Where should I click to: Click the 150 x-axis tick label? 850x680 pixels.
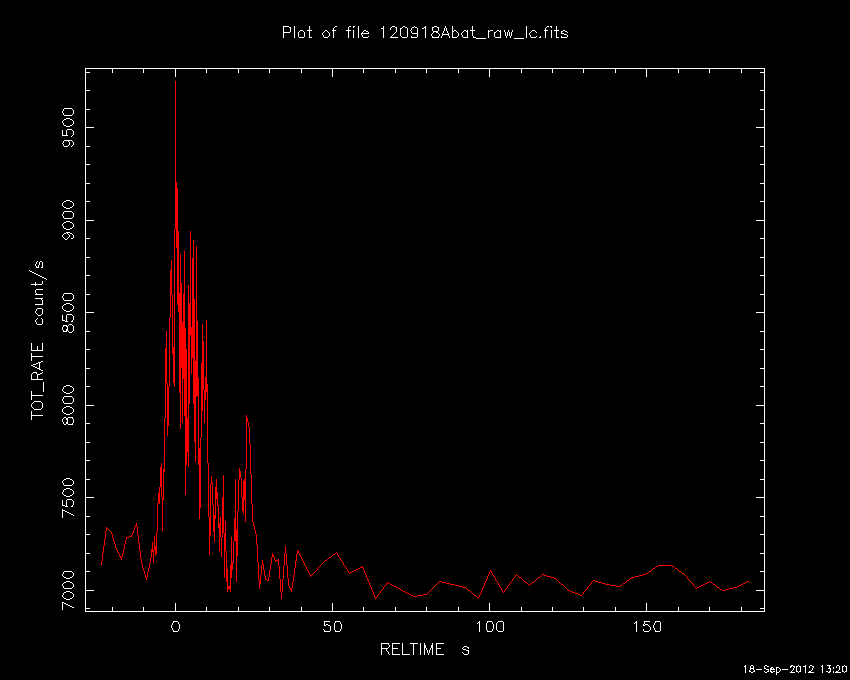[647, 627]
